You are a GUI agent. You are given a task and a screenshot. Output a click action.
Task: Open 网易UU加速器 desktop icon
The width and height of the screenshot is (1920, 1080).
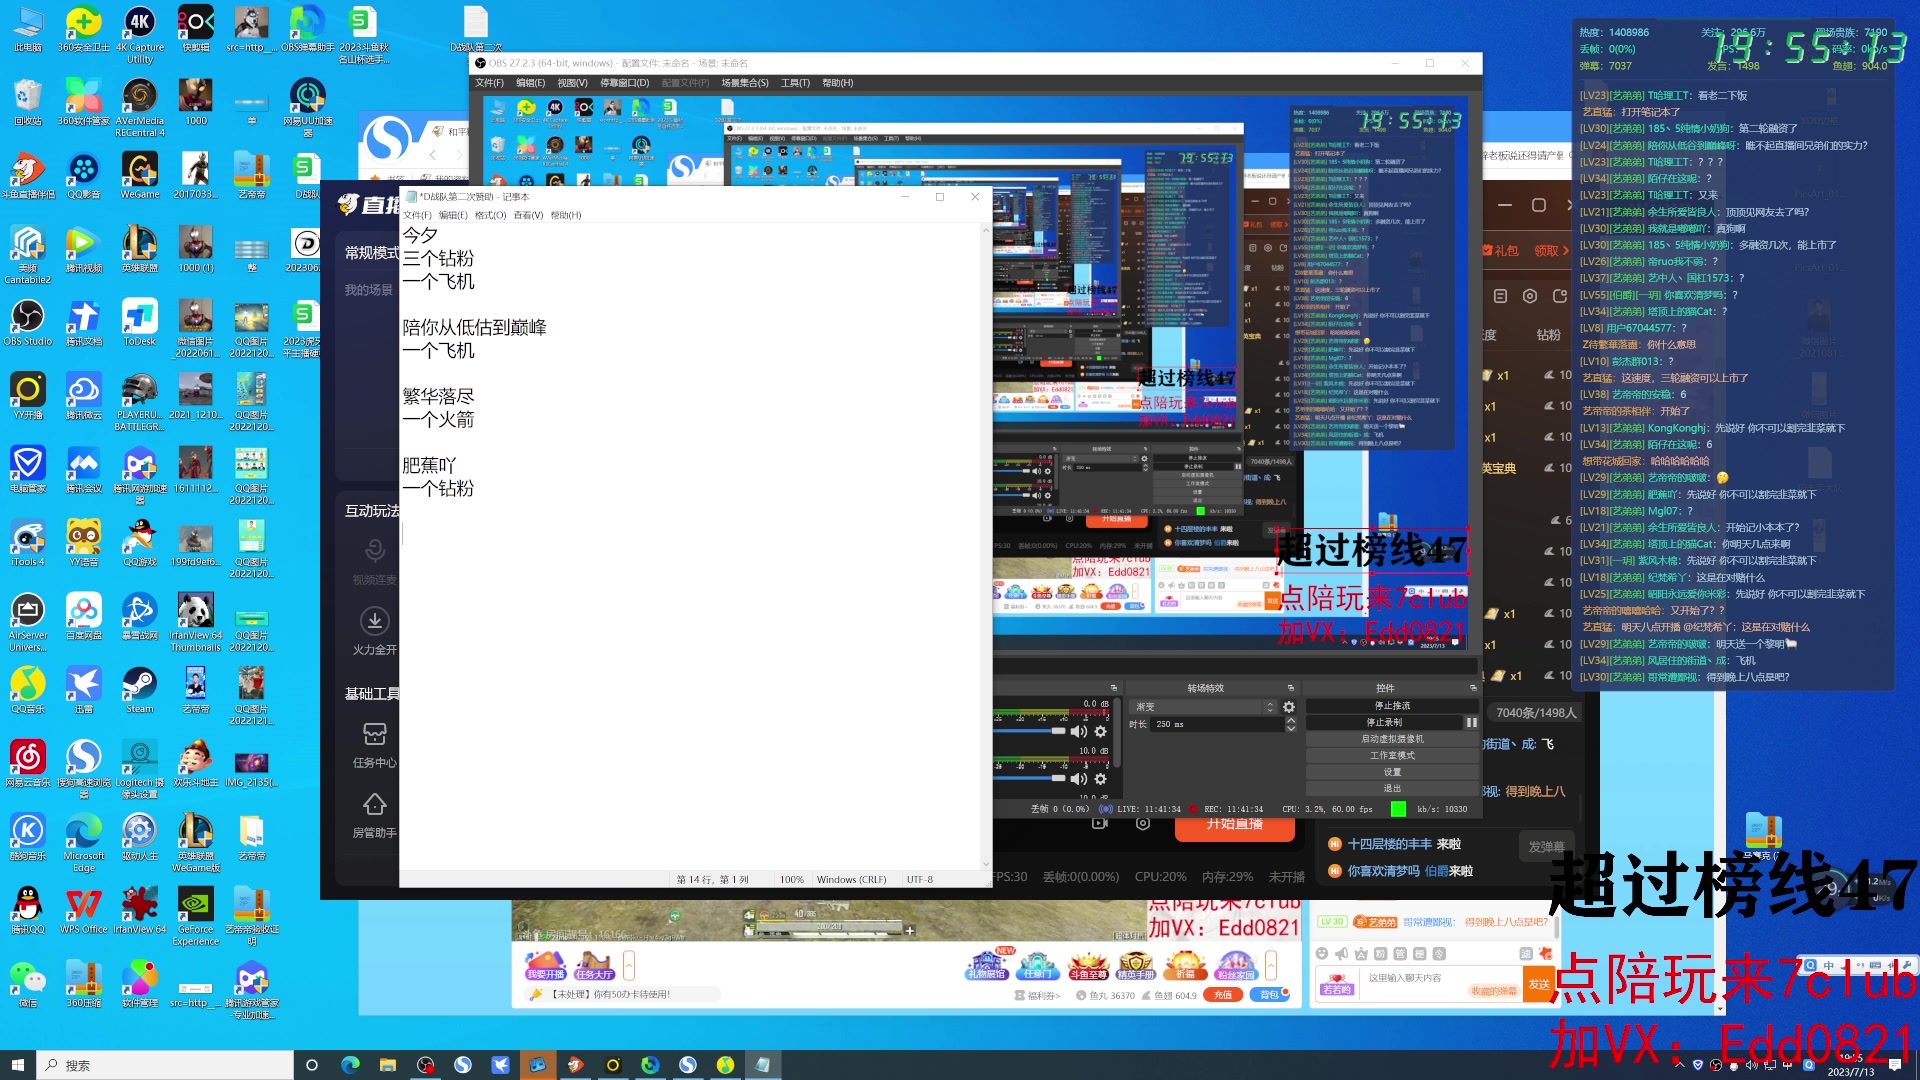308,108
